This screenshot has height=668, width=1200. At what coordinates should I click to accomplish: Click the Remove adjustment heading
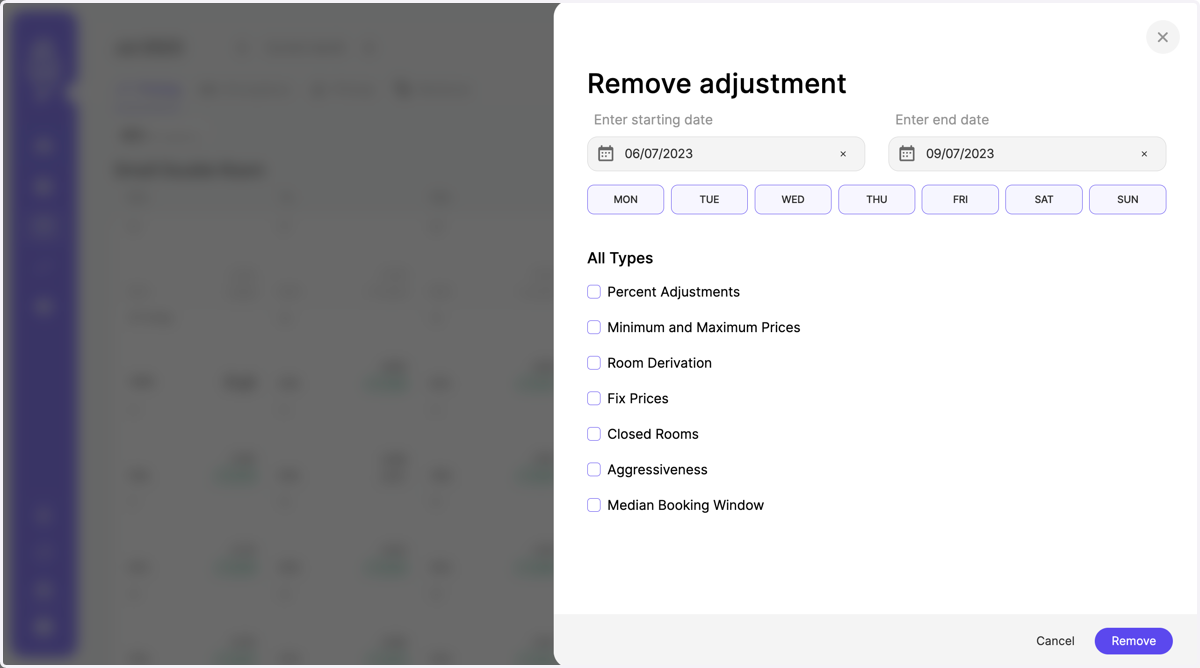click(x=716, y=83)
